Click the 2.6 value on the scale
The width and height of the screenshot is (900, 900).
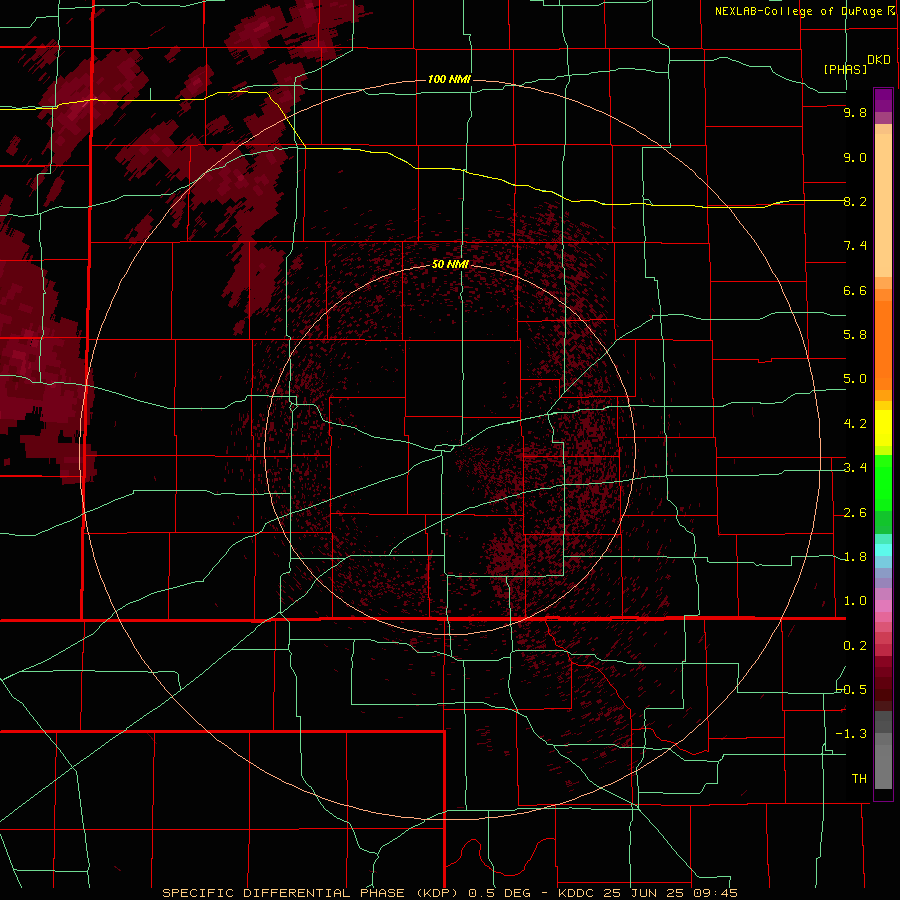point(855,513)
